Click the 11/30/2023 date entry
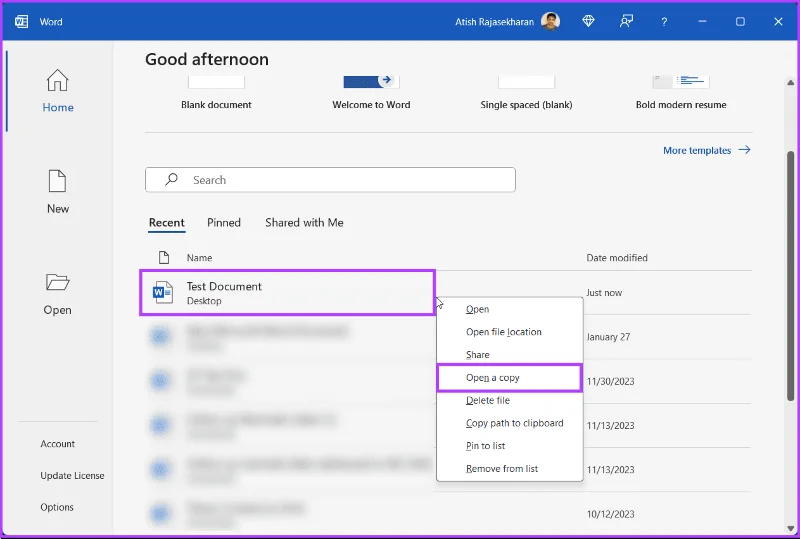Viewport: 800px width, 539px height. click(x=610, y=381)
